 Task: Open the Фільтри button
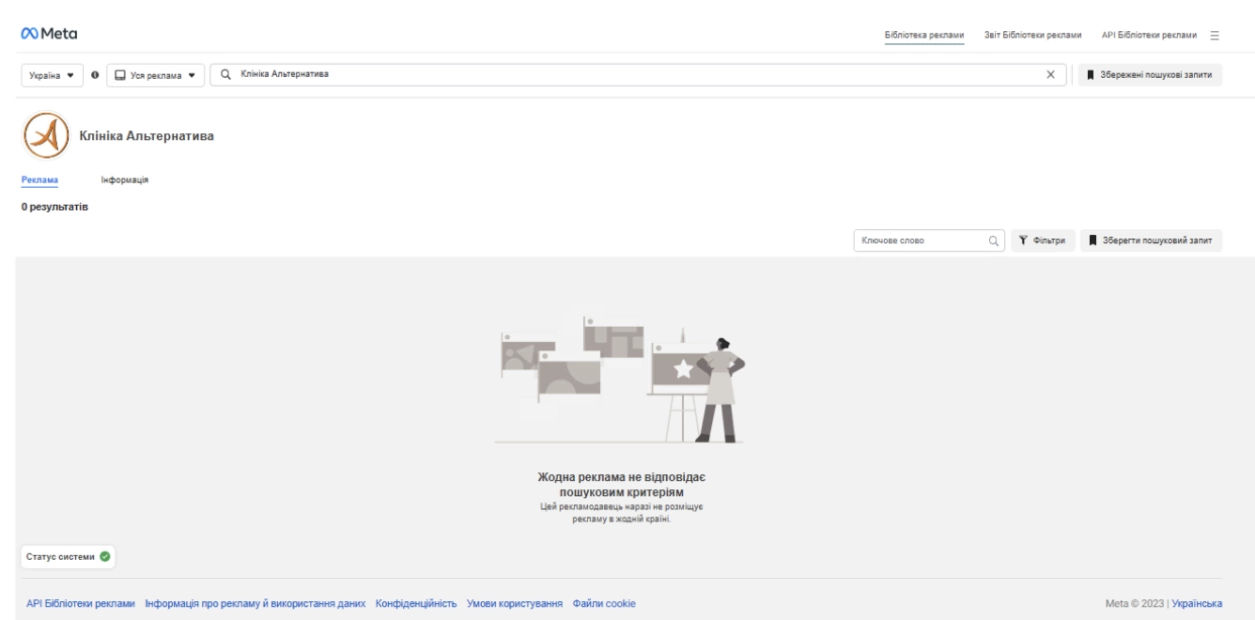[1043, 240]
